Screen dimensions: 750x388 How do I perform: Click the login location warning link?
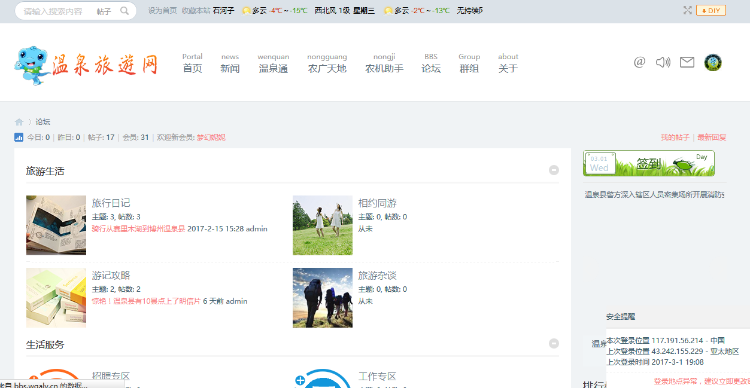702,381
